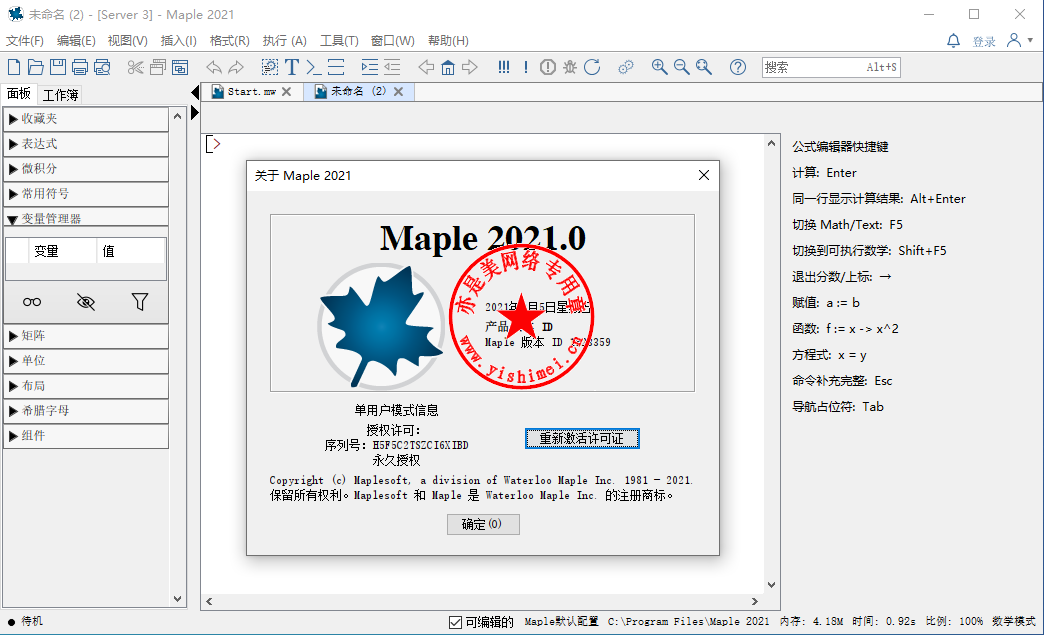Viewport: 1044px width, 635px height.
Task: Close the 未命名 (2) document tab
Action: 398,92
